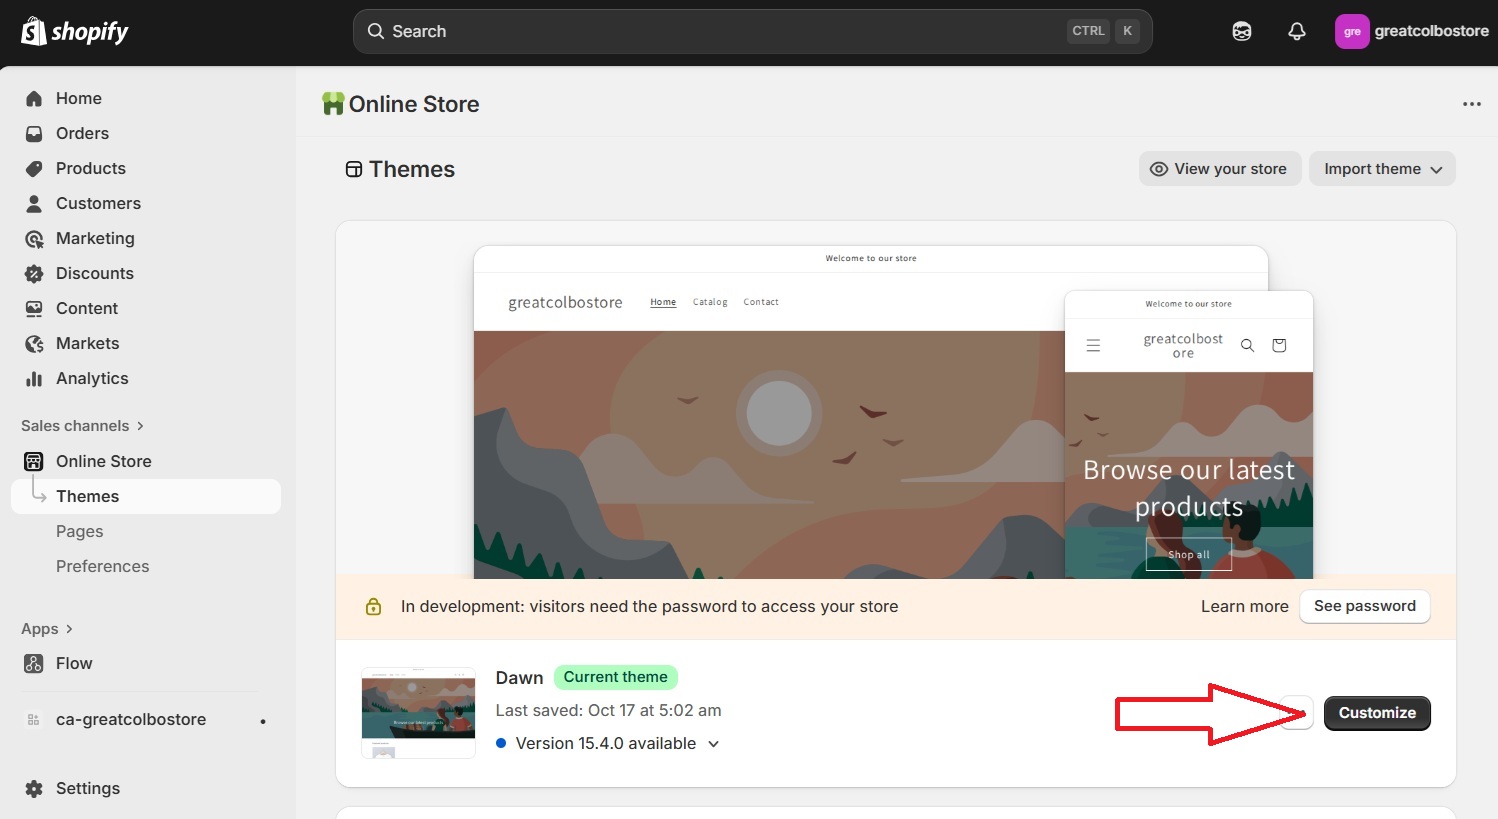
Task: Expand Version 15.4.0 available chevron
Action: [x=713, y=744]
